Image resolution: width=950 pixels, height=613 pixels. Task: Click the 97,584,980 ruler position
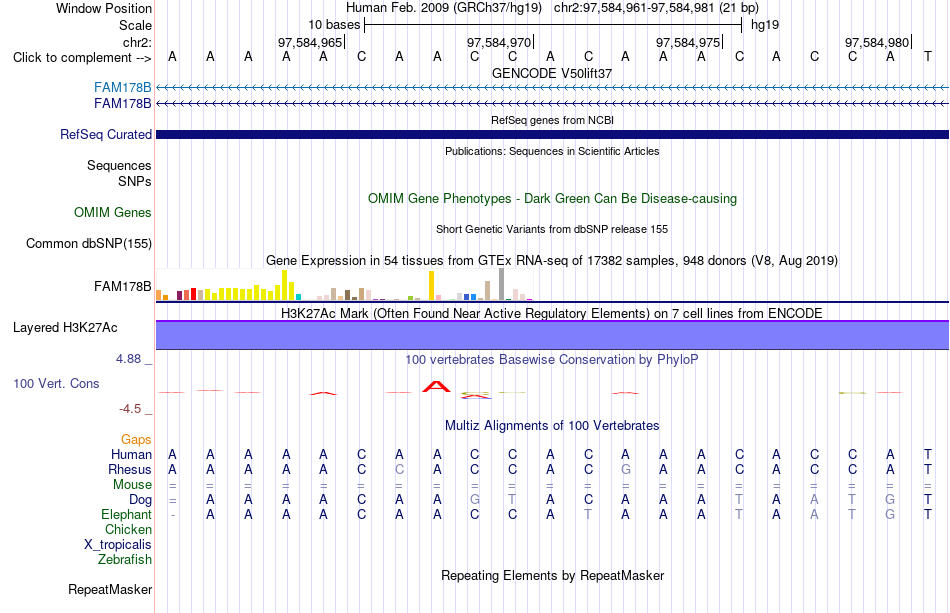tap(877, 42)
